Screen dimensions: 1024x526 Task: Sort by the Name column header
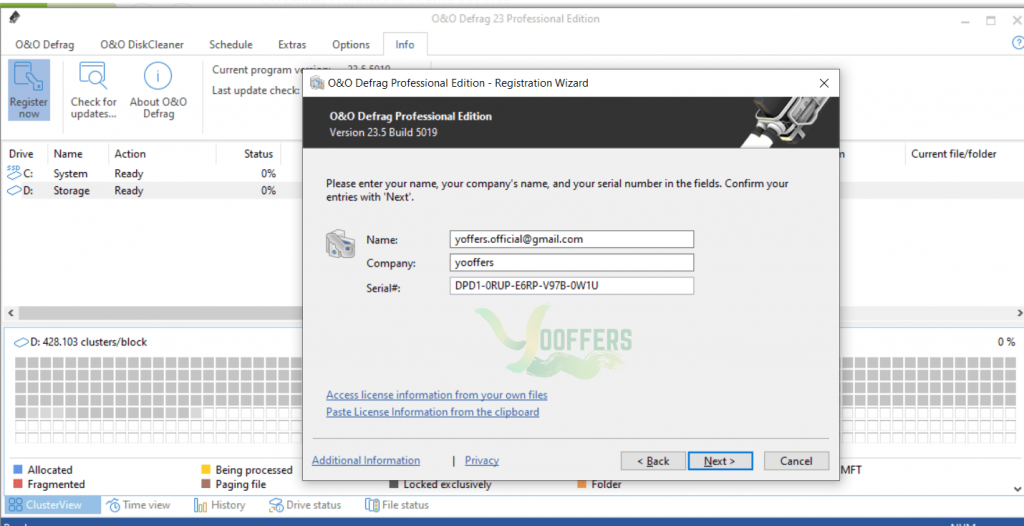[66, 154]
